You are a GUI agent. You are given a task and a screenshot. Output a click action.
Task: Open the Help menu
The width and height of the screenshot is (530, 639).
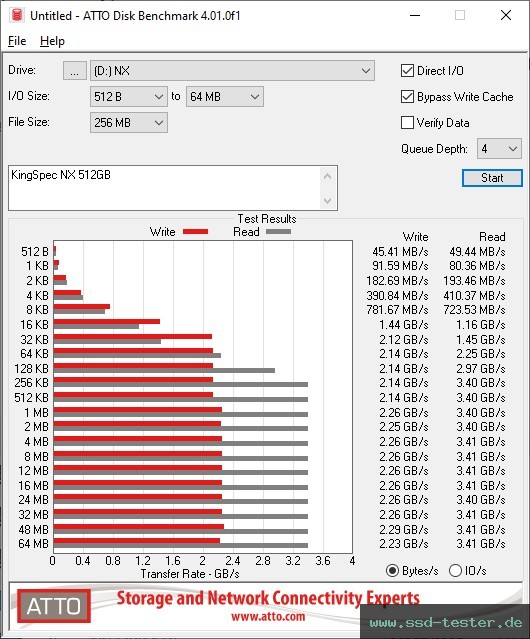52,41
